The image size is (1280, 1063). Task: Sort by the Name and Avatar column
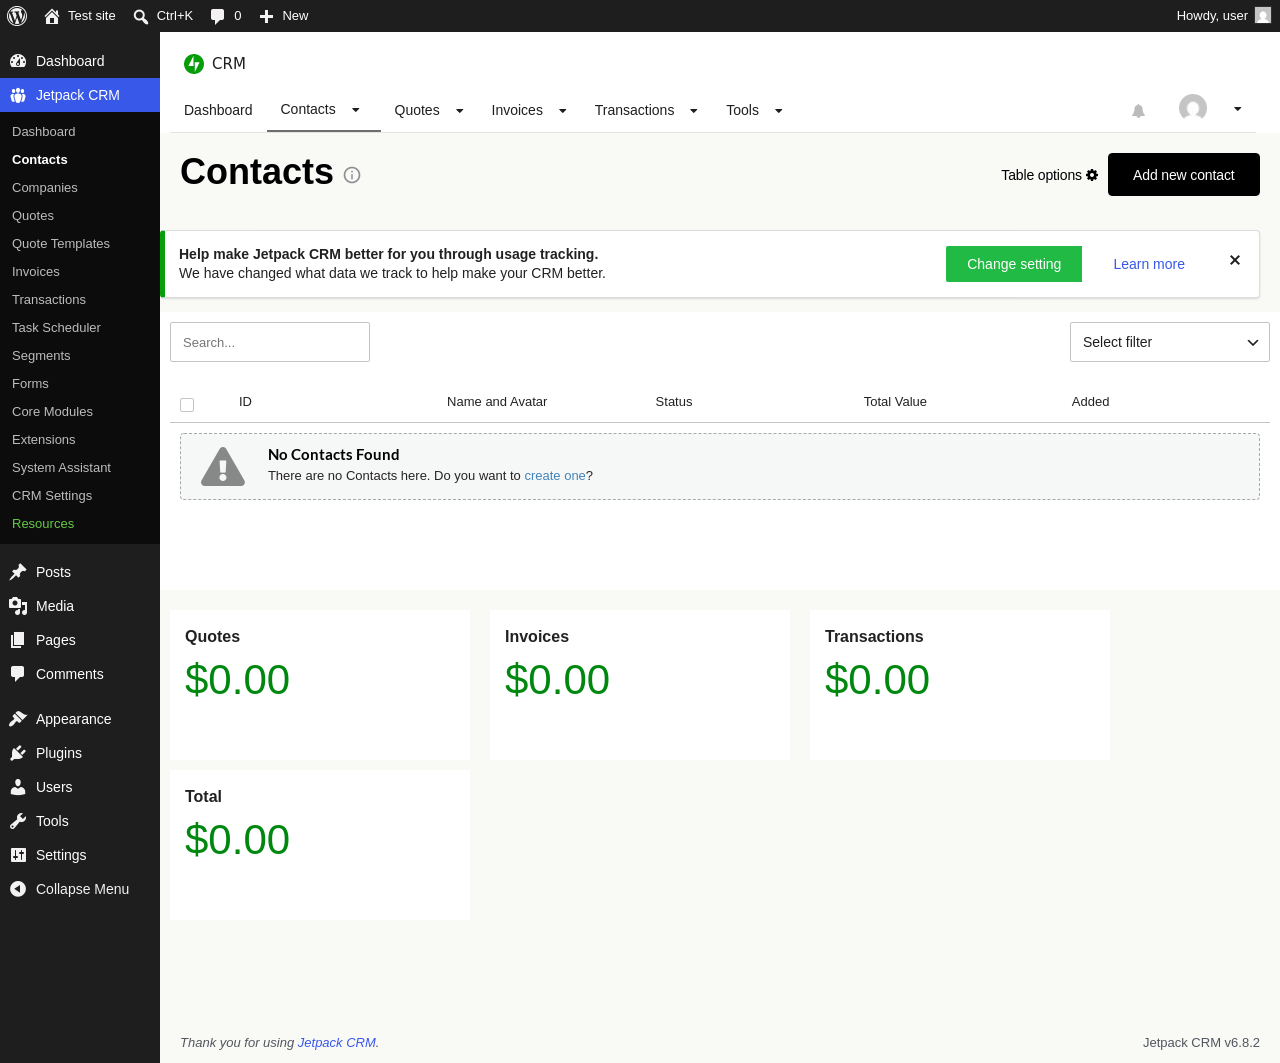497,402
